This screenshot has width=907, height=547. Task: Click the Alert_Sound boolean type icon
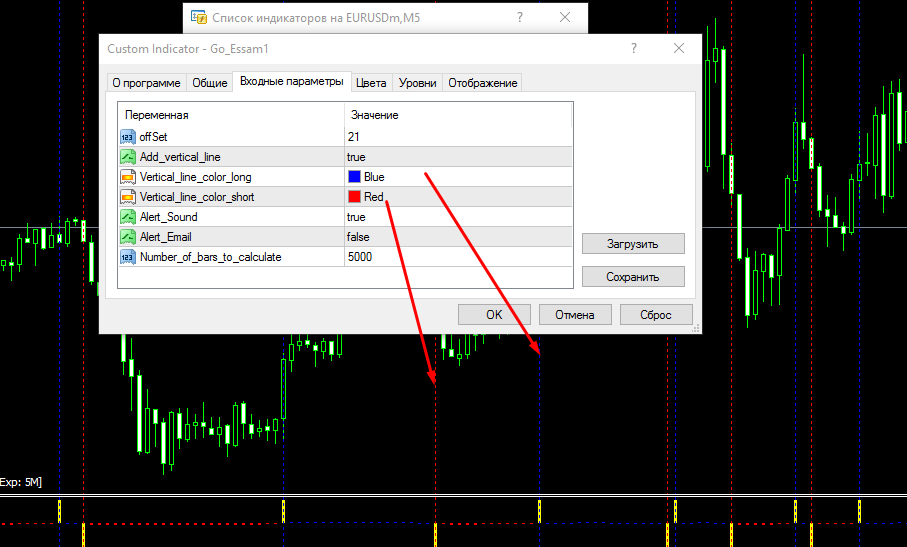click(x=127, y=217)
